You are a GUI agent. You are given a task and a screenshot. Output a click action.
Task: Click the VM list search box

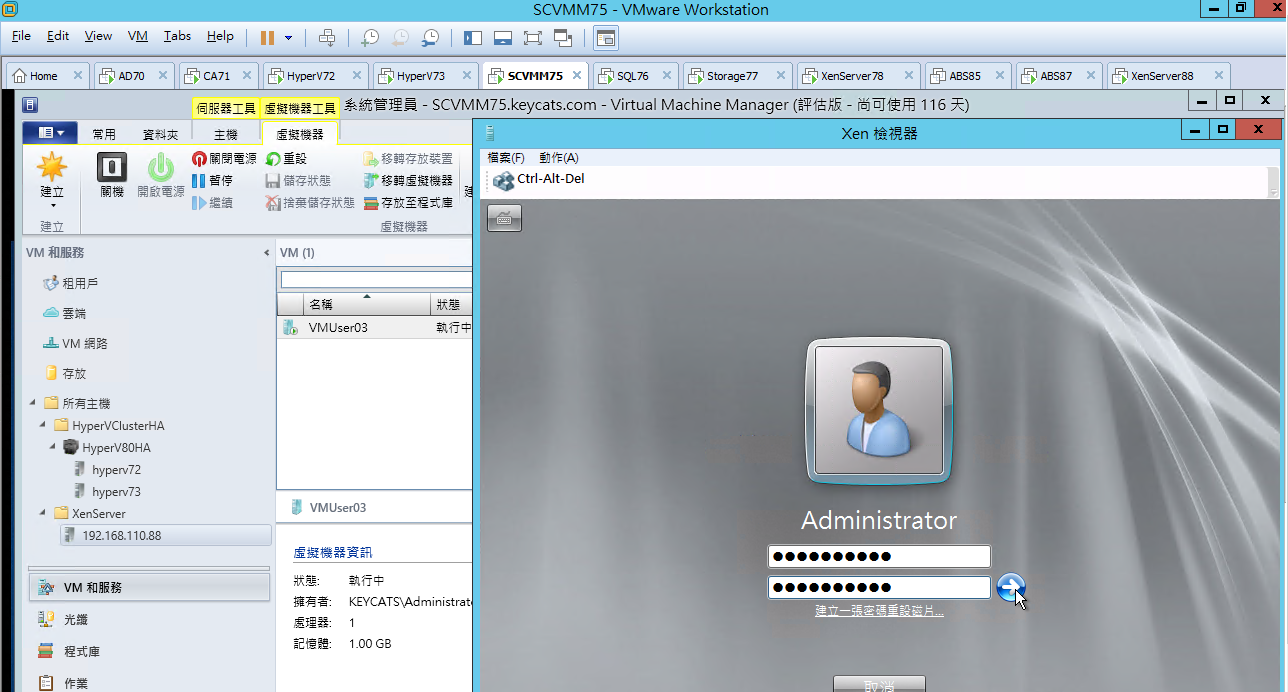(x=376, y=280)
